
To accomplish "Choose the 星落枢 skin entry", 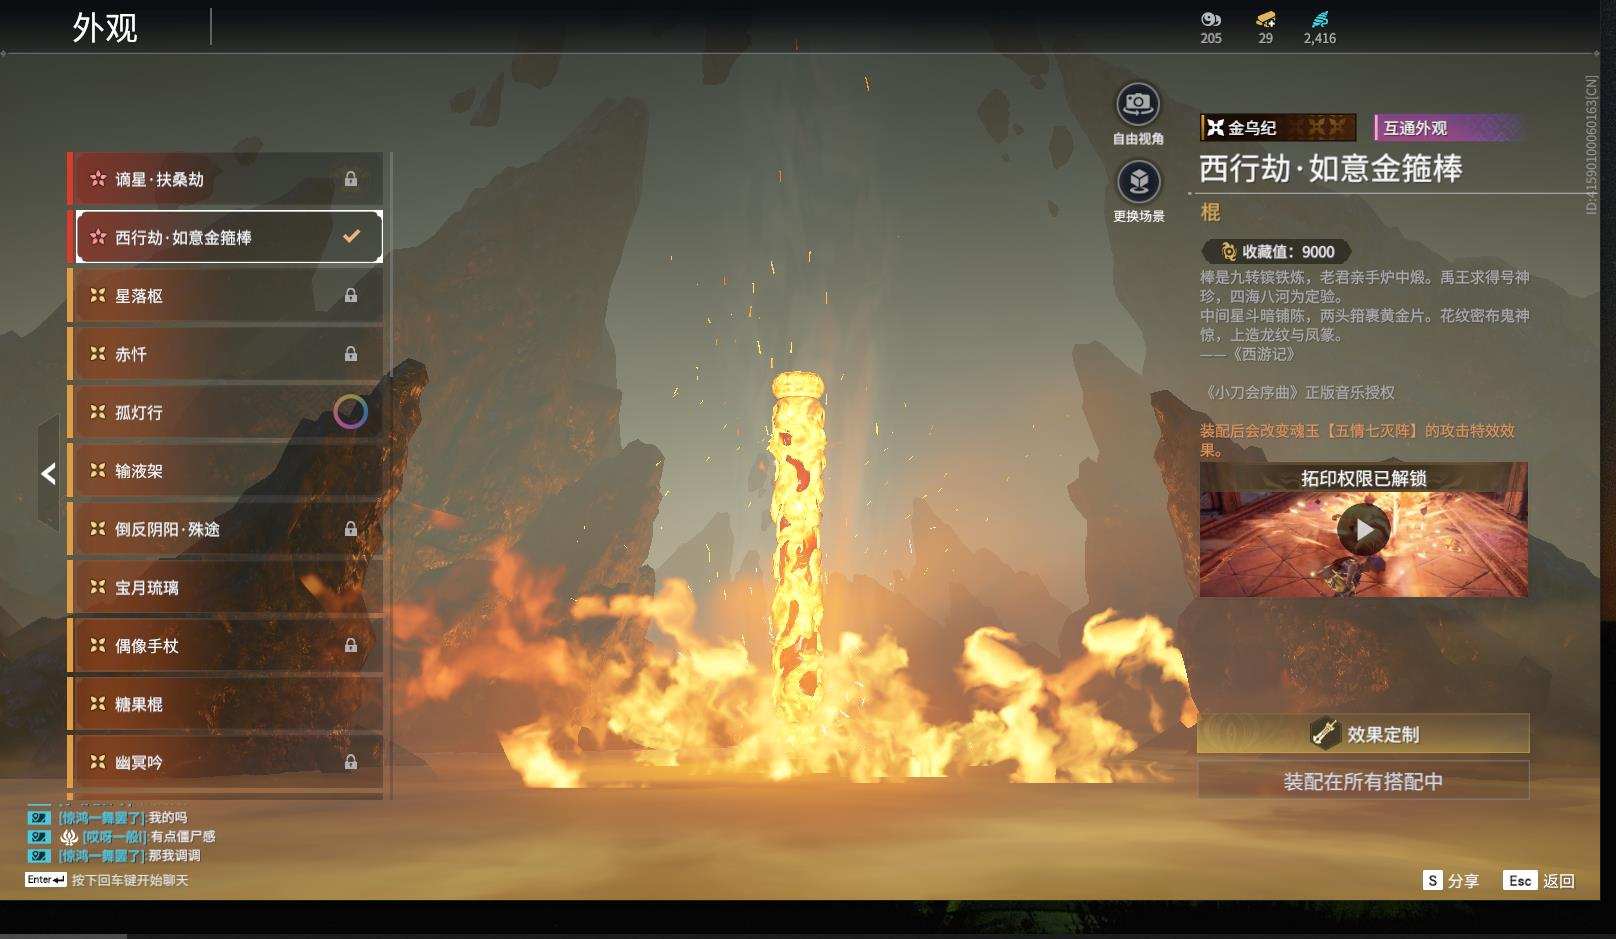I will click(x=225, y=296).
